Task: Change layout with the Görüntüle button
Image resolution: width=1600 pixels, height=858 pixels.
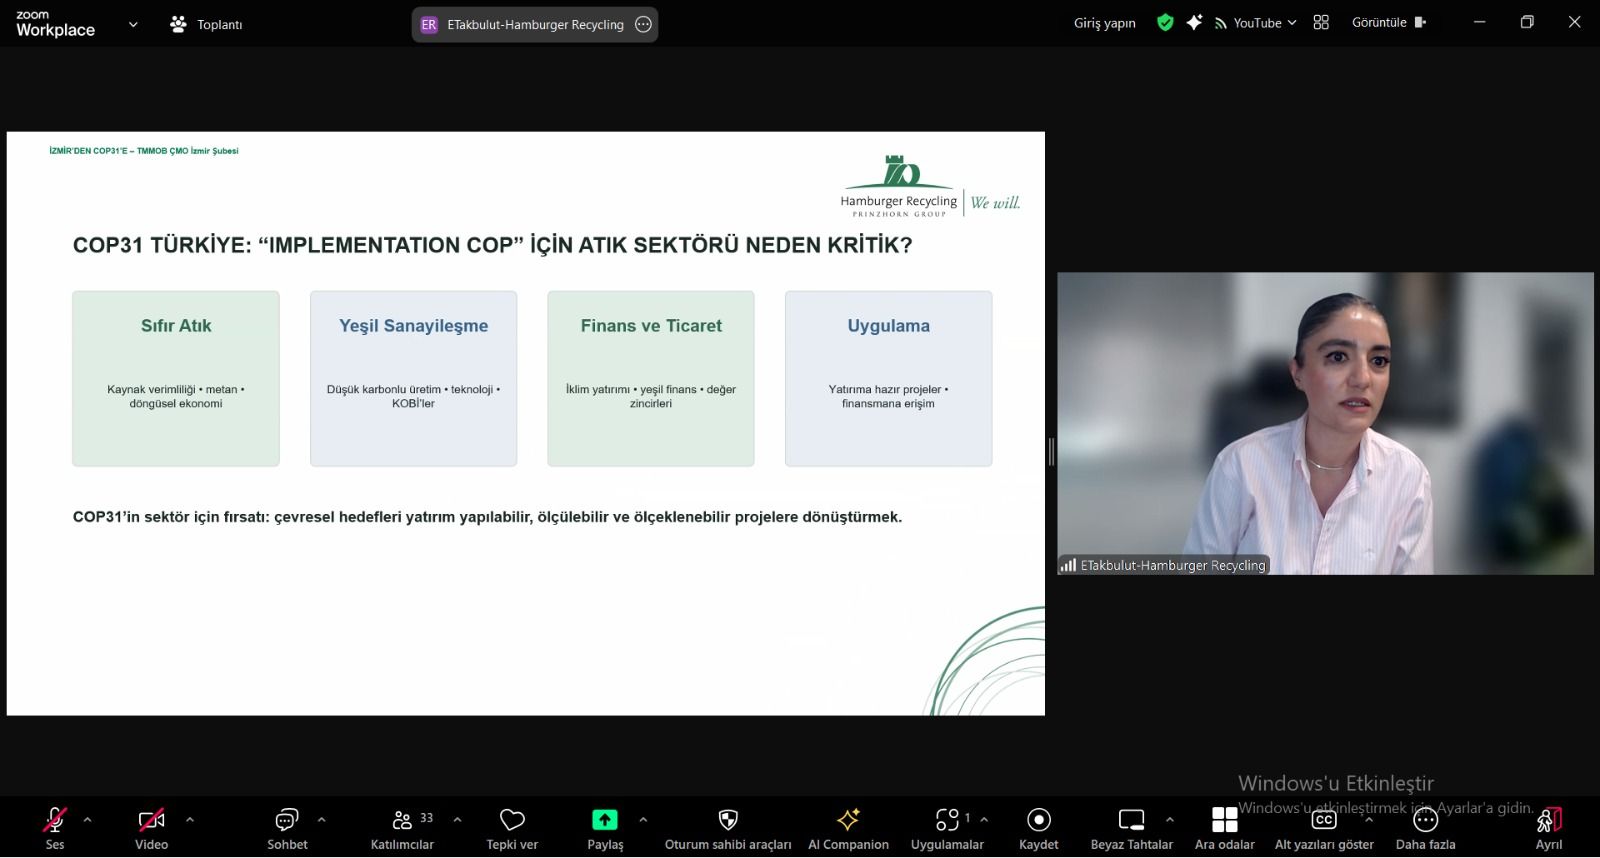Action: click(x=1389, y=22)
